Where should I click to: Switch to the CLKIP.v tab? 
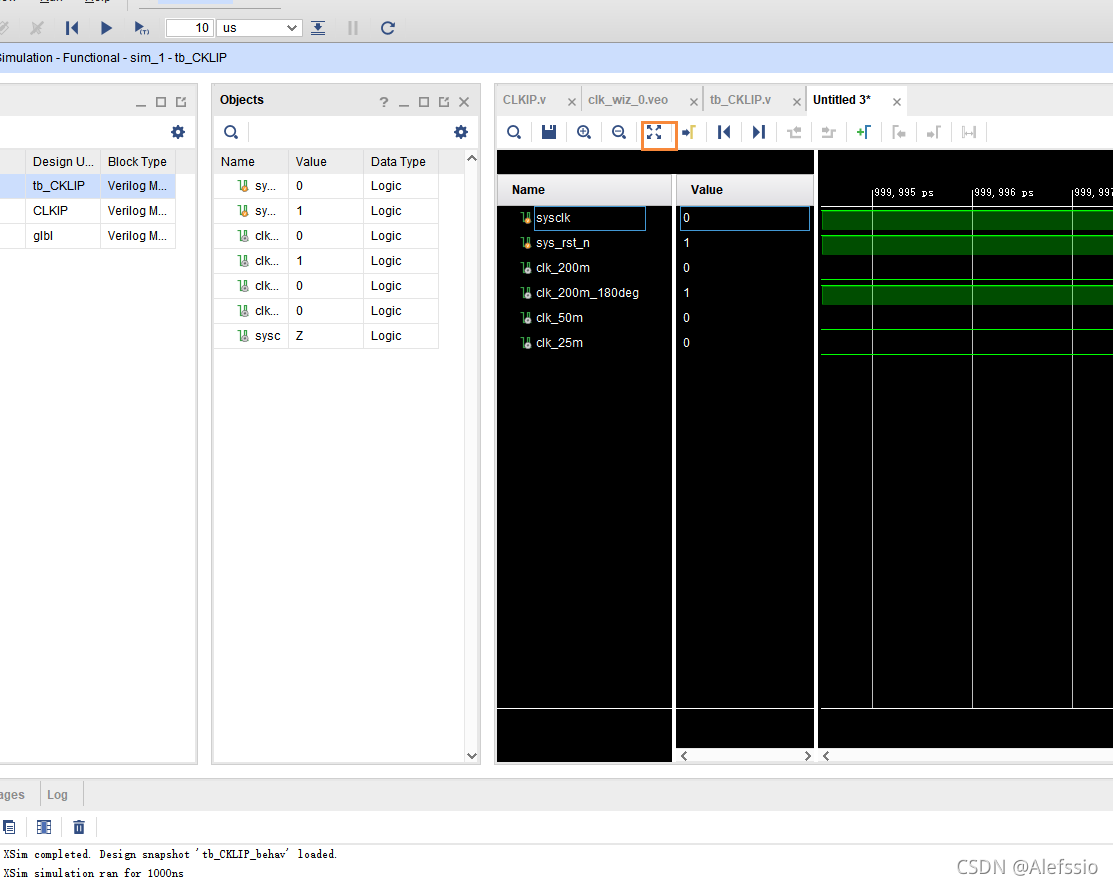tap(525, 100)
